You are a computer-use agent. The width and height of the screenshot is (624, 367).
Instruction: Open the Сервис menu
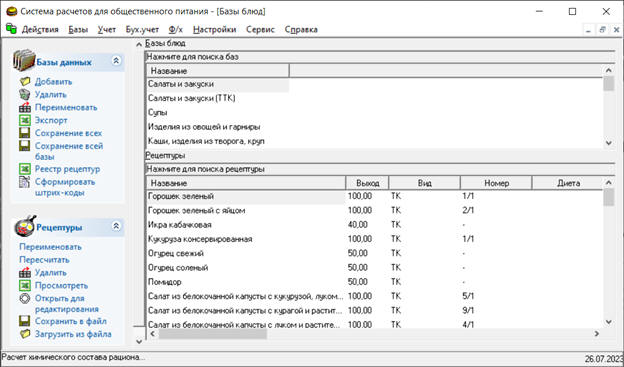pyautogui.click(x=260, y=29)
